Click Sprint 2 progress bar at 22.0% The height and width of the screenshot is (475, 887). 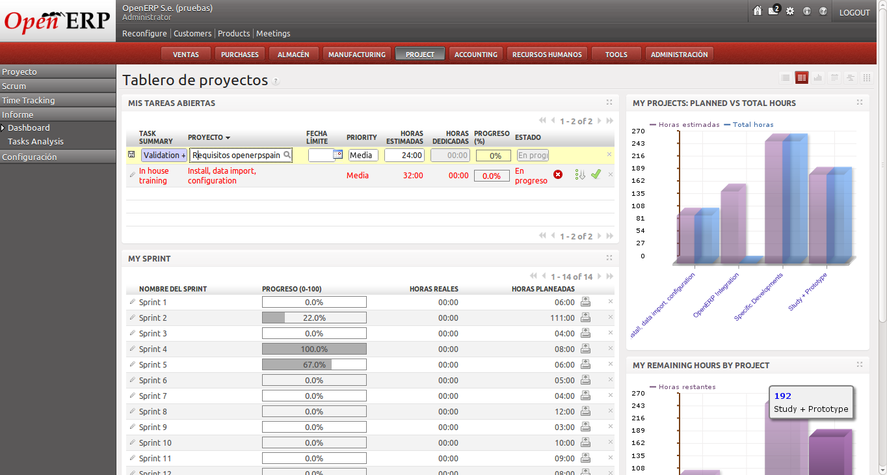(x=314, y=318)
